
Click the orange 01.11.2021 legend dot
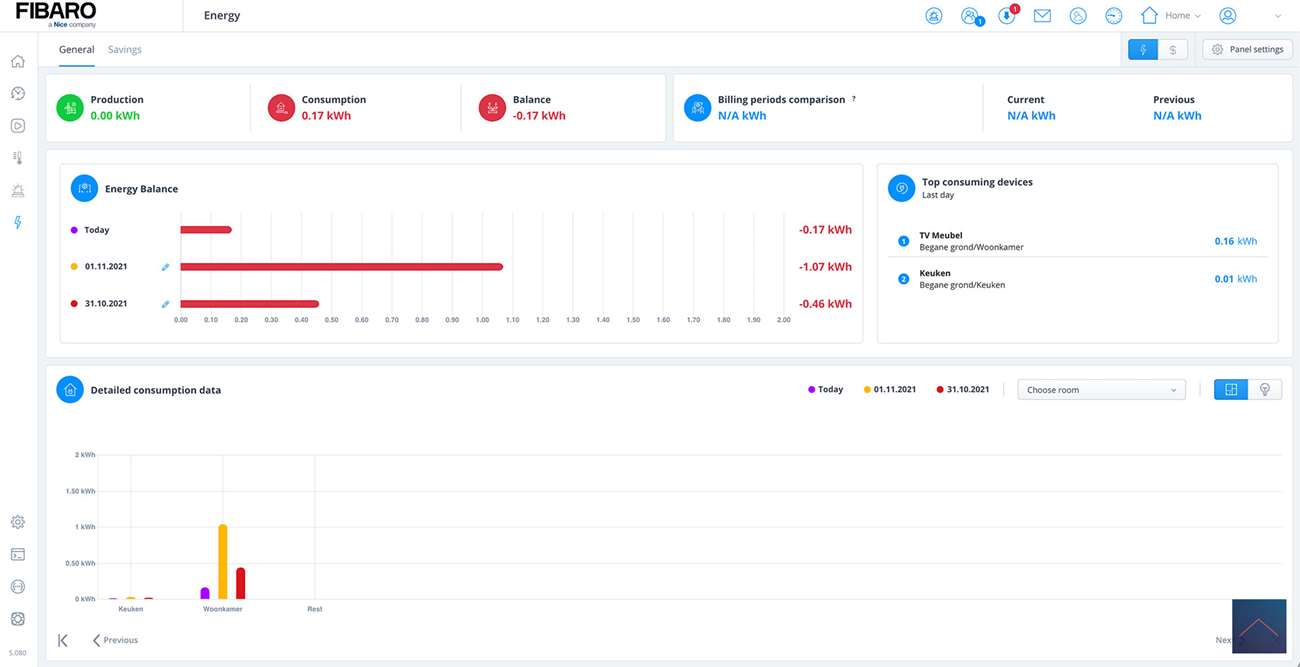click(867, 390)
